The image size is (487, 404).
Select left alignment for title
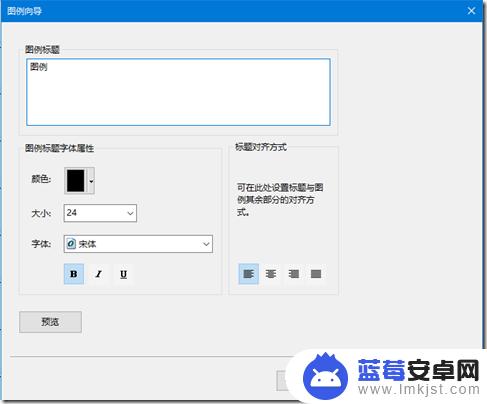pos(249,274)
